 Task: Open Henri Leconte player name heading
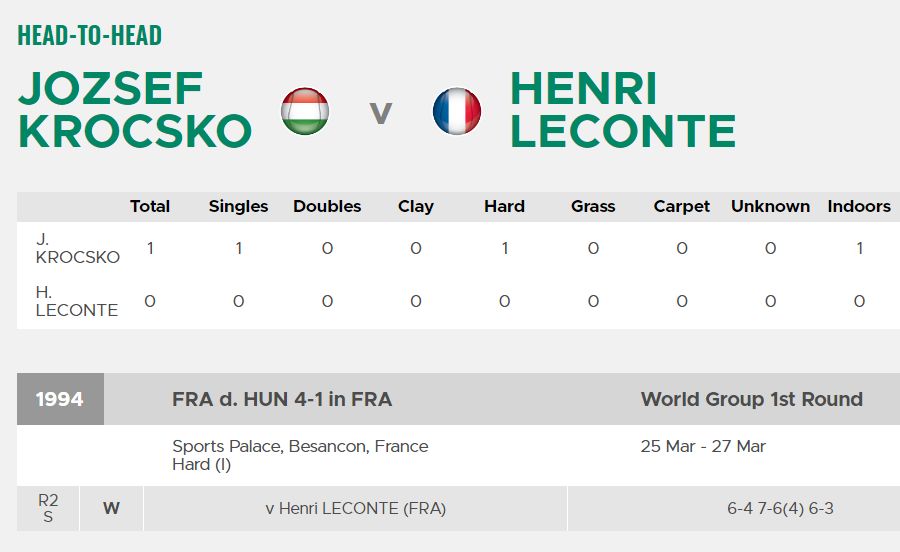pos(622,110)
